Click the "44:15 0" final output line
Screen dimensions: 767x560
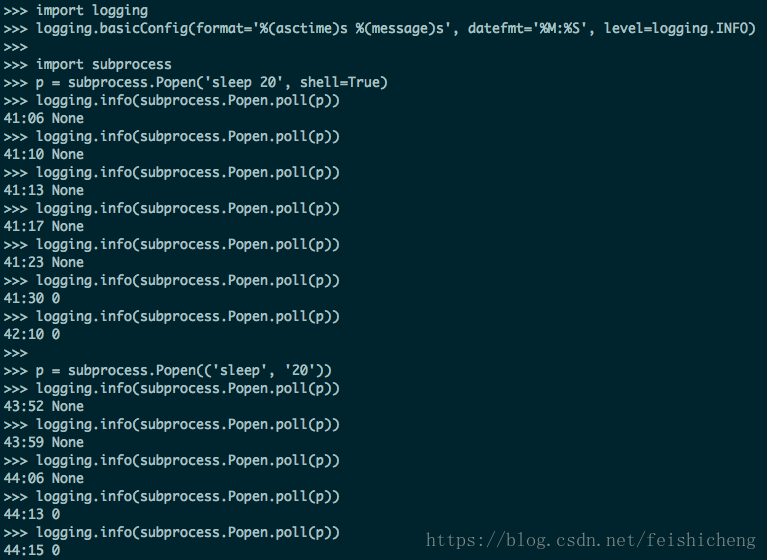[32, 551]
